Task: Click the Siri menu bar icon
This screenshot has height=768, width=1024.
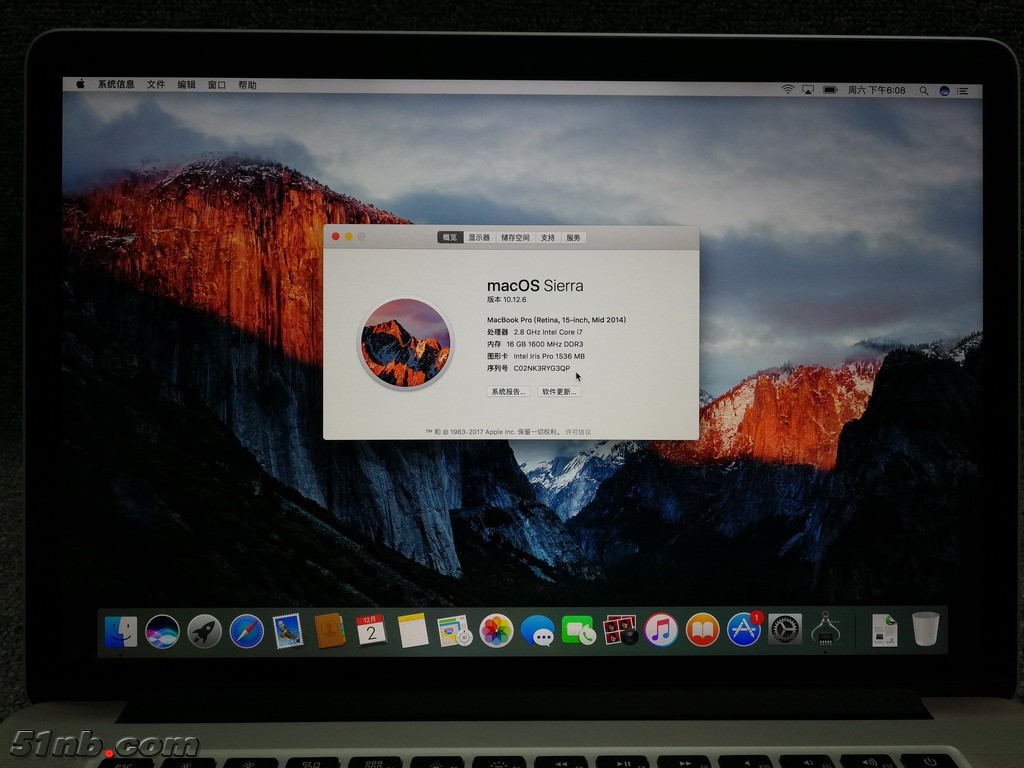Action: coord(944,91)
